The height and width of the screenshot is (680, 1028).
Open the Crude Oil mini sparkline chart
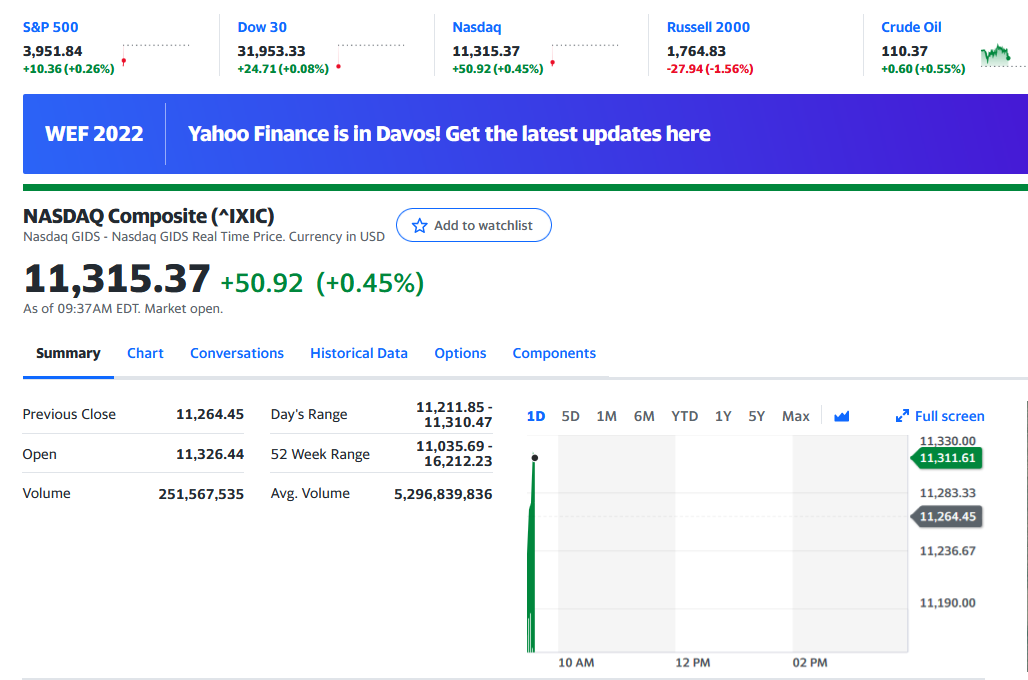[x=1003, y=56]
